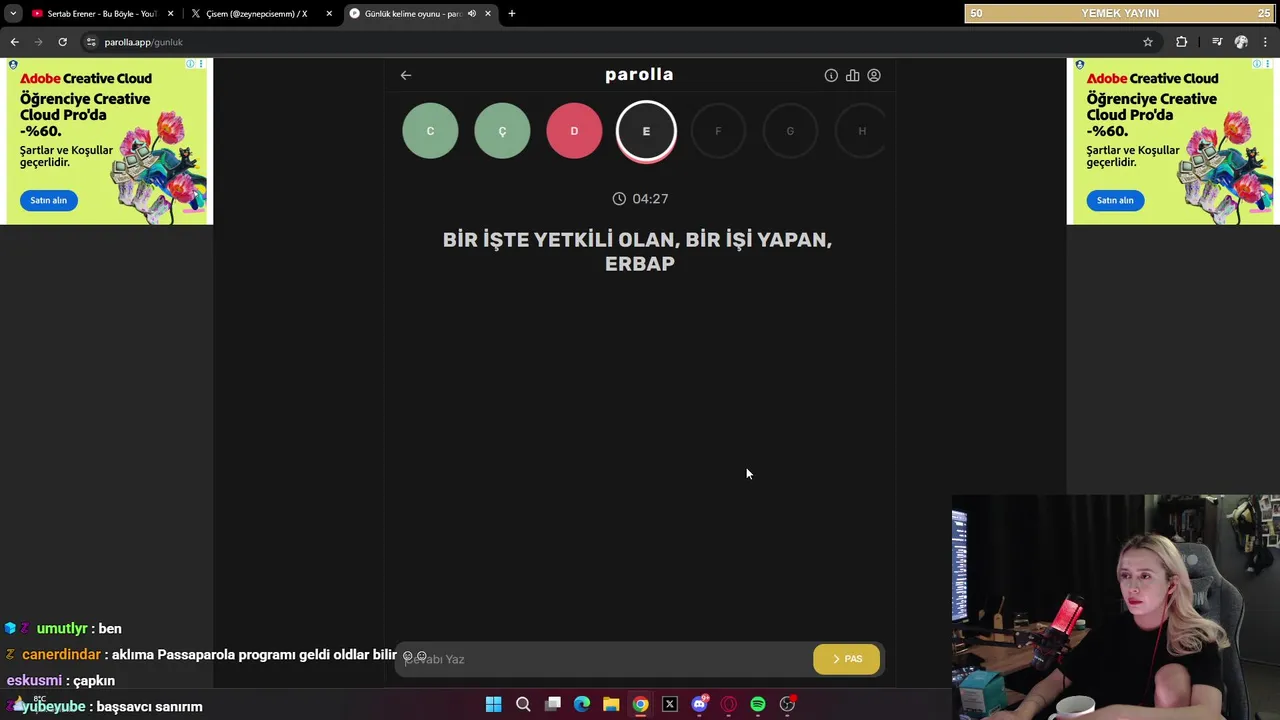1280x720 pixels.
Task: Click the clock timer 04:27
Action: pos(640,199)
